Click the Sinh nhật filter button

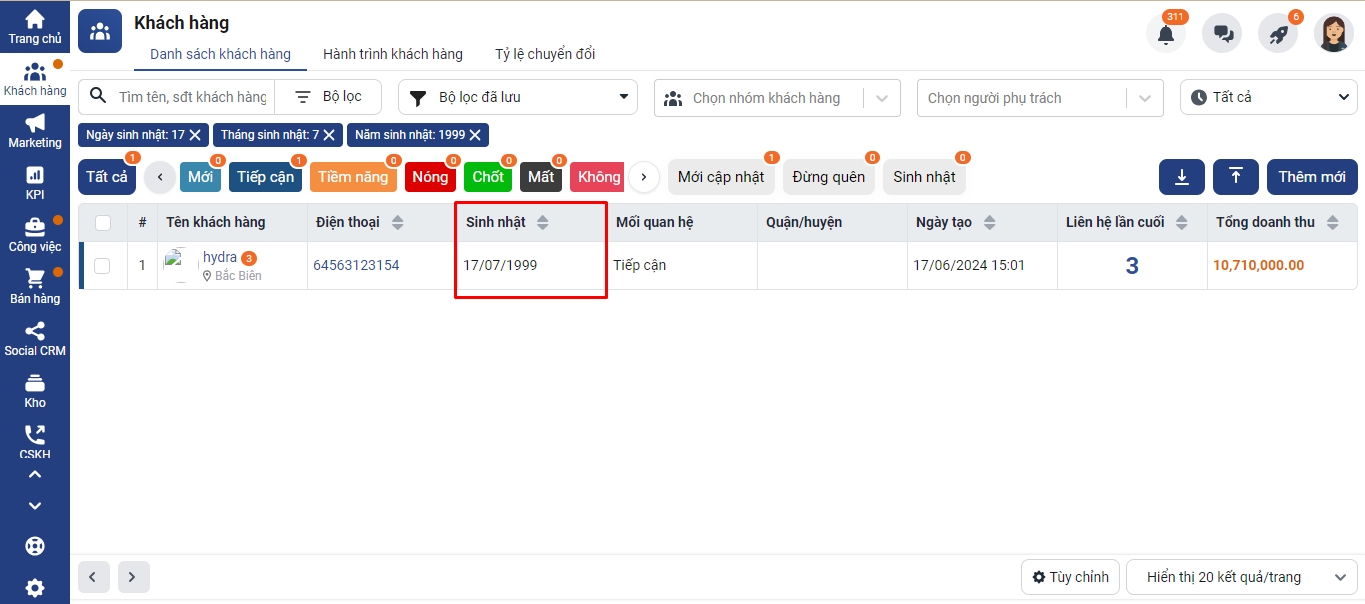pyautogui.click(x=924, y=177)
